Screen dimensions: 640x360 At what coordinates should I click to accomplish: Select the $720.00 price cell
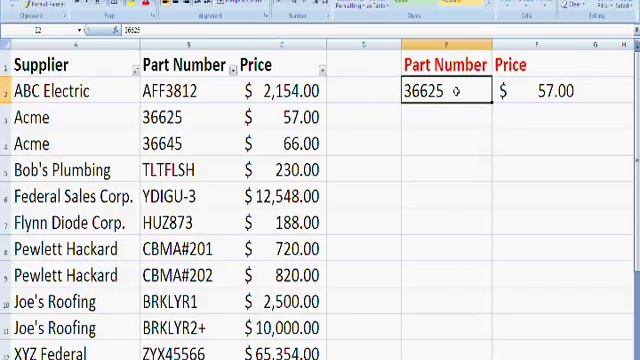tap(282, 248)
